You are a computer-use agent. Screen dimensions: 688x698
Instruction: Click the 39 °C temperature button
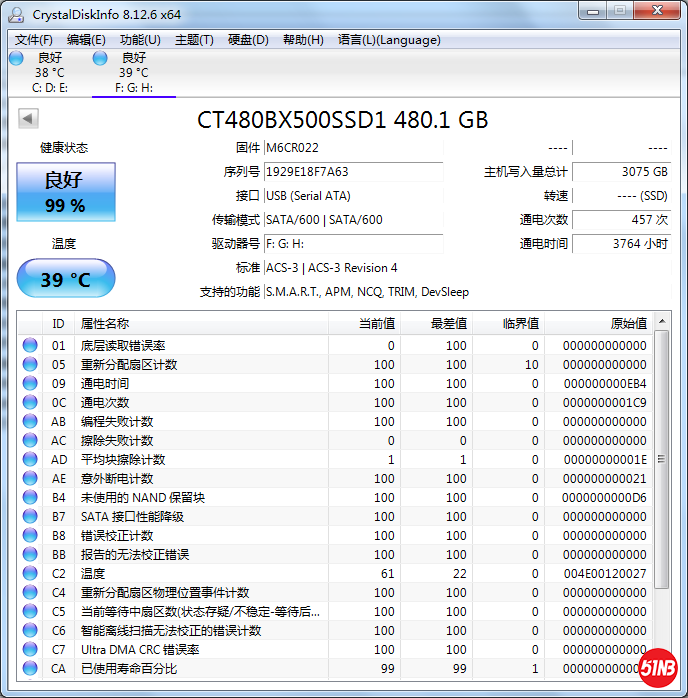(66, 279)
